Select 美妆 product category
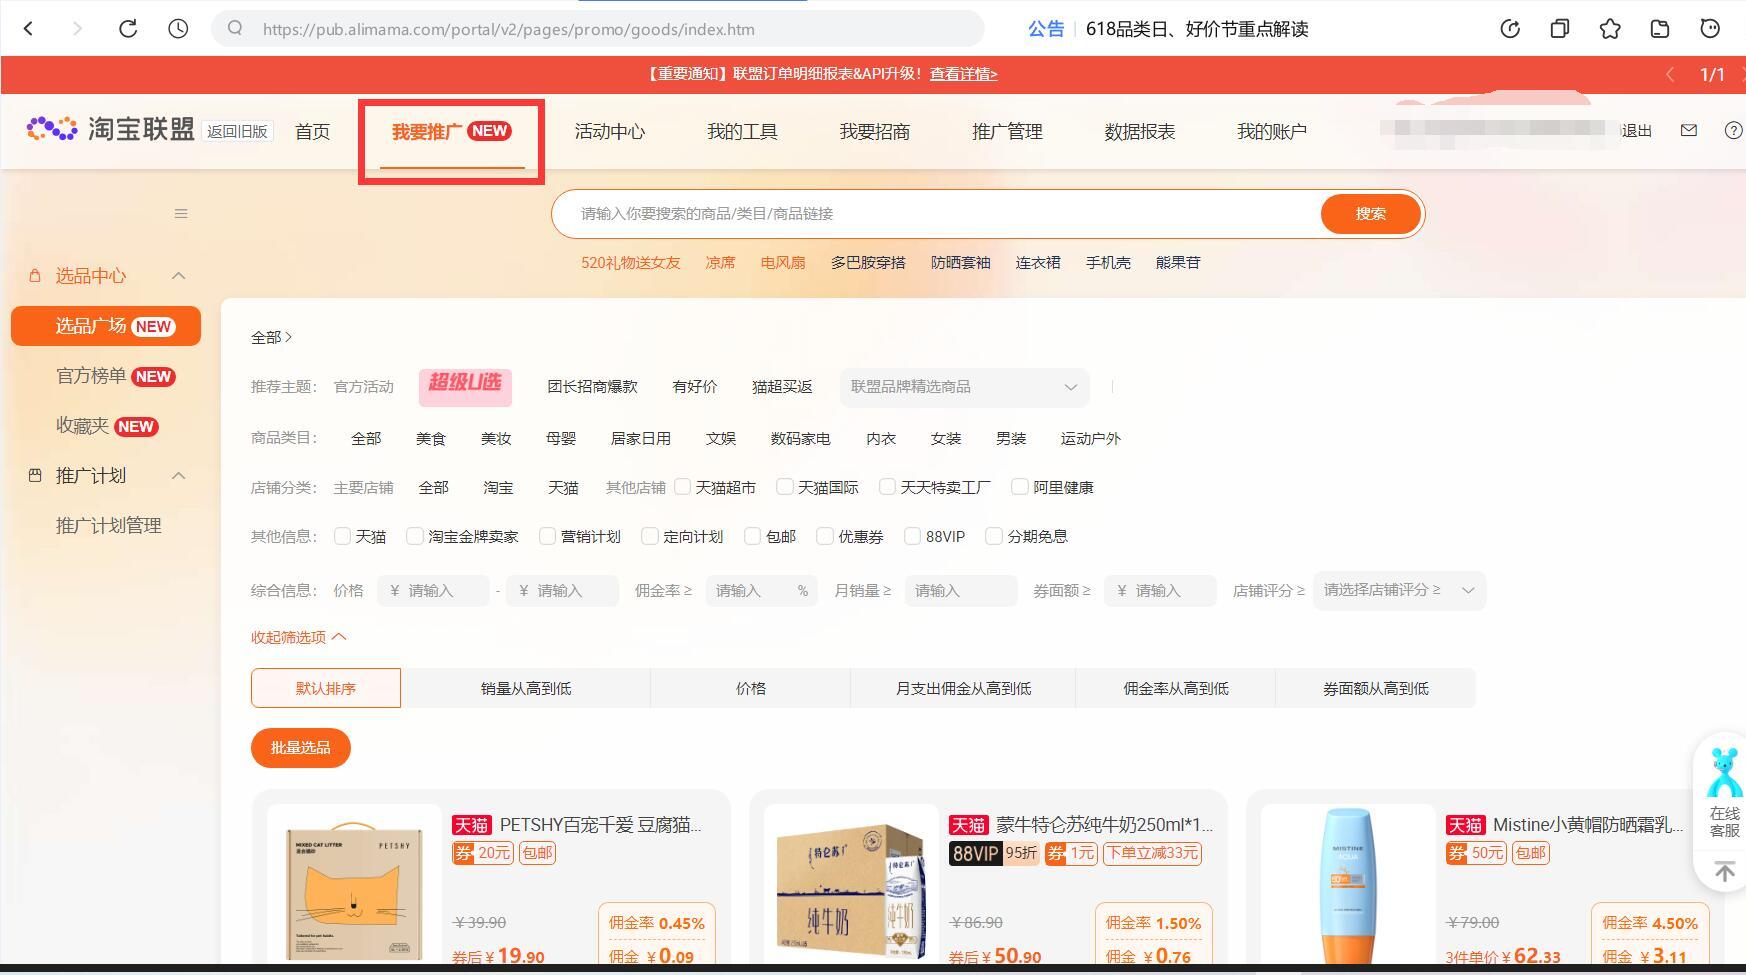 point(496,439)
